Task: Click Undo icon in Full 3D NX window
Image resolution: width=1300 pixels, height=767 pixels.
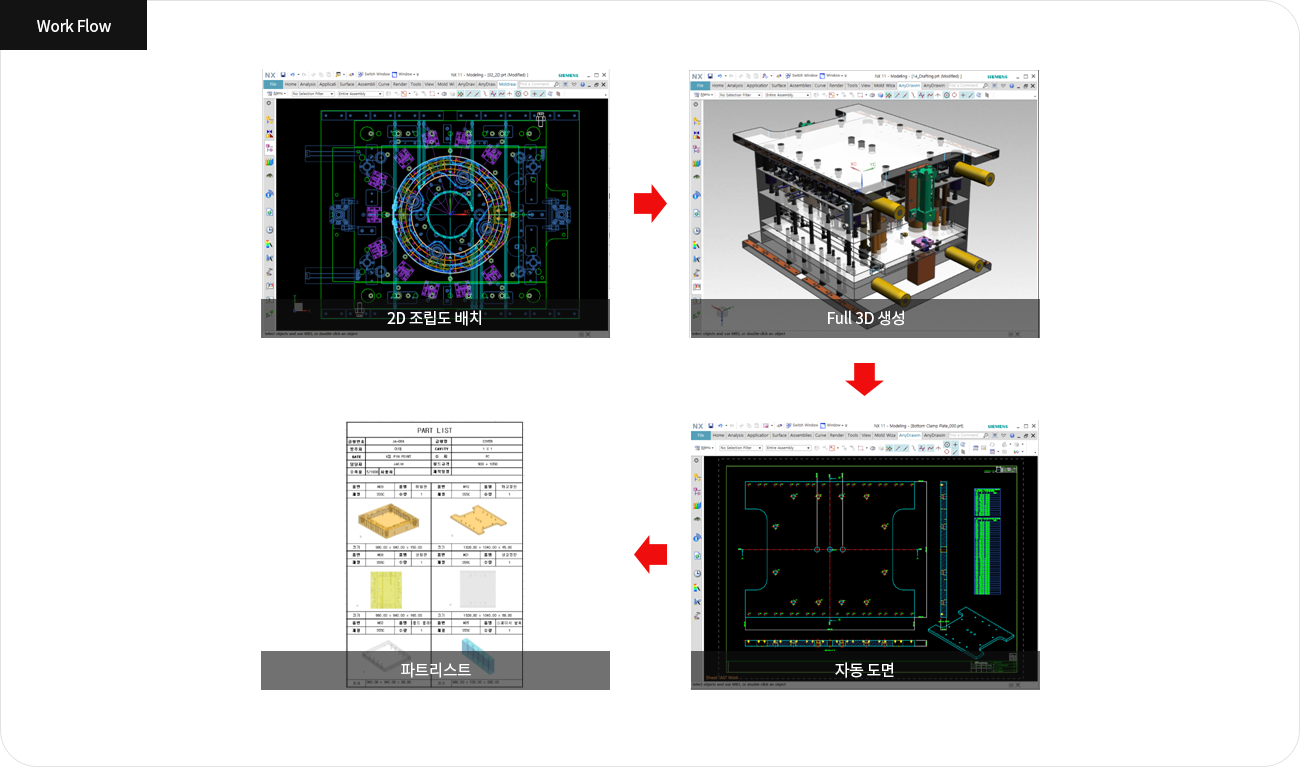Action: pyautogui.click(x=720, y=76)
